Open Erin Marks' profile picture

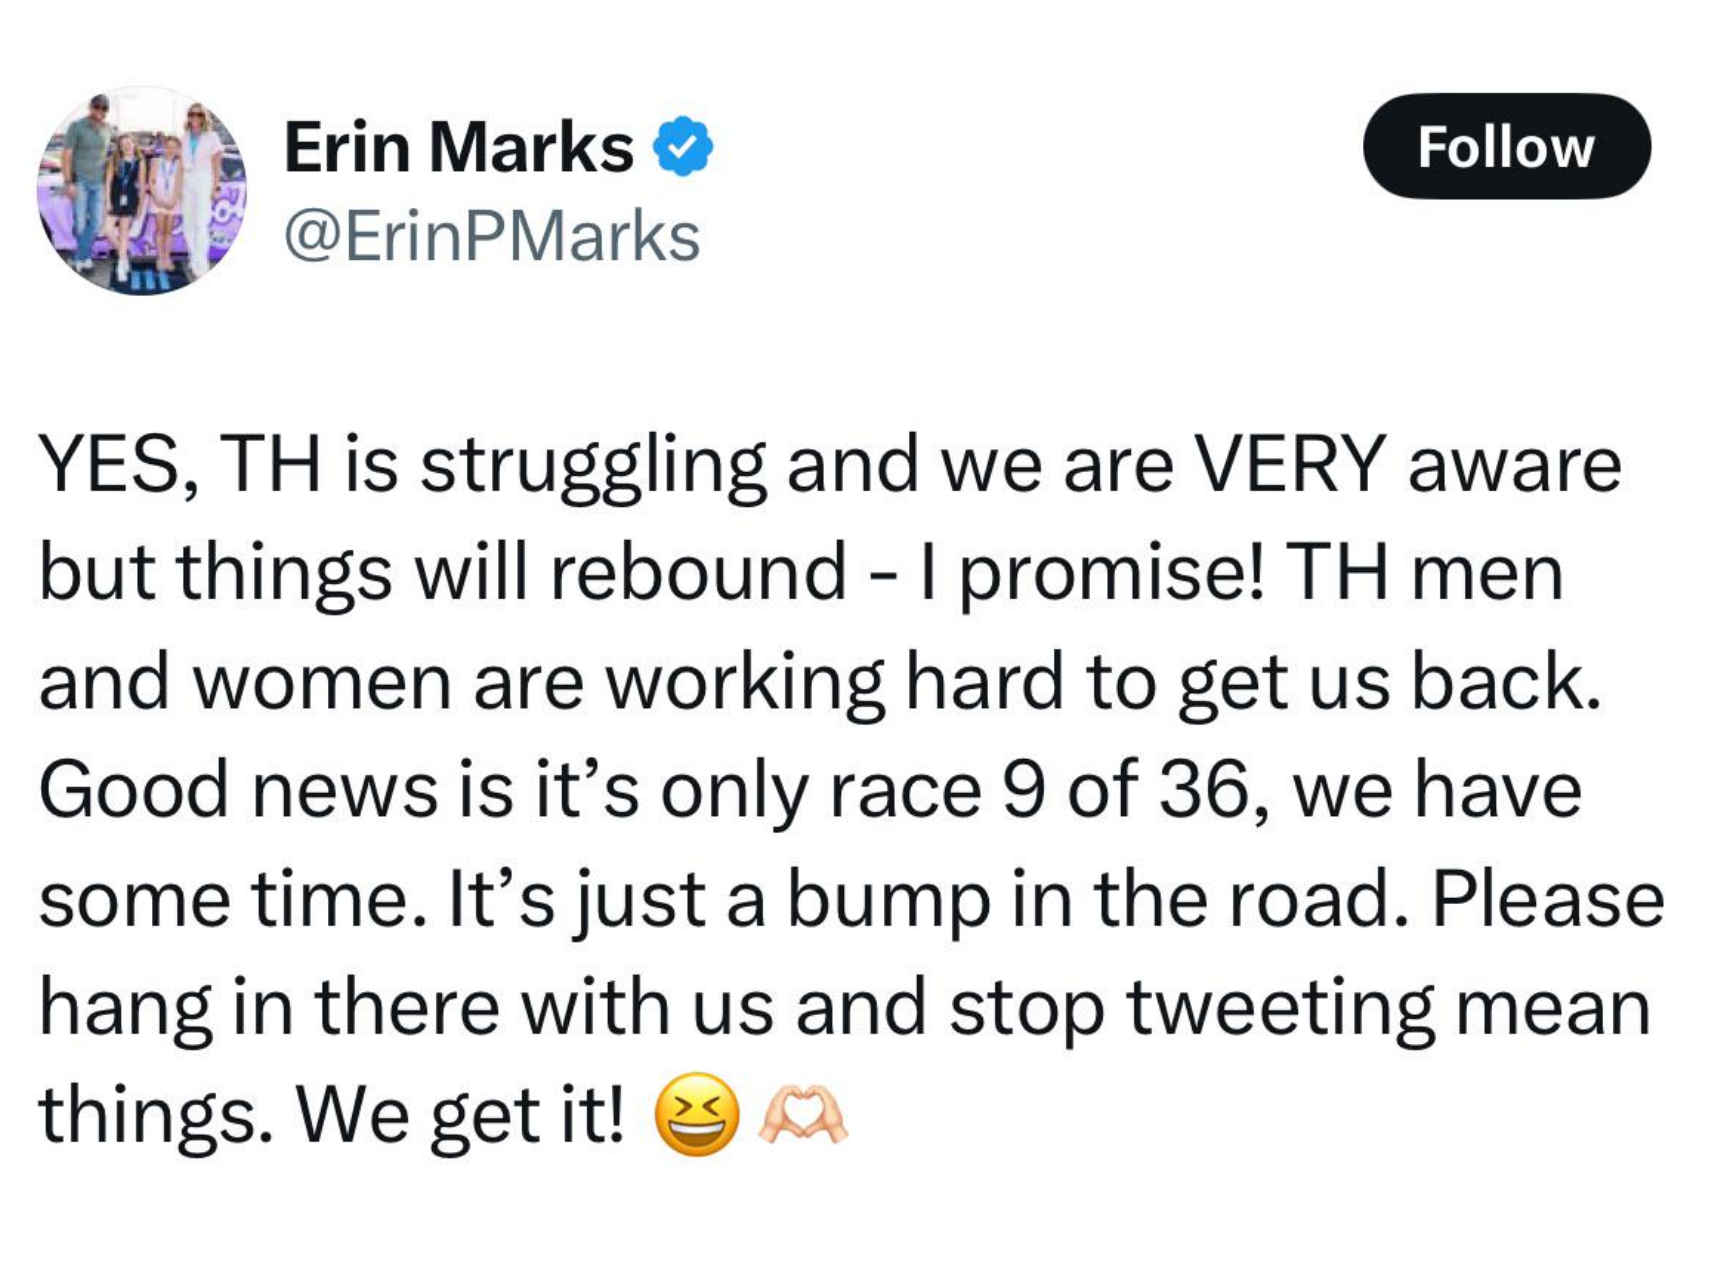(142, 191)
